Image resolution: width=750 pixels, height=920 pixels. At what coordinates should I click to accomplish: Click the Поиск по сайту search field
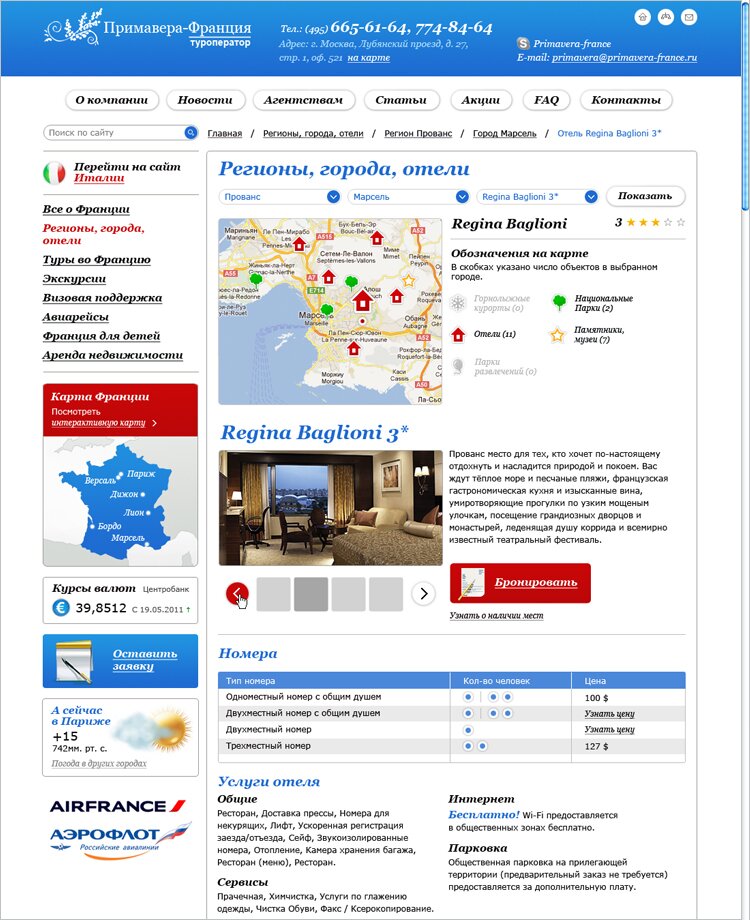(114, 133)
